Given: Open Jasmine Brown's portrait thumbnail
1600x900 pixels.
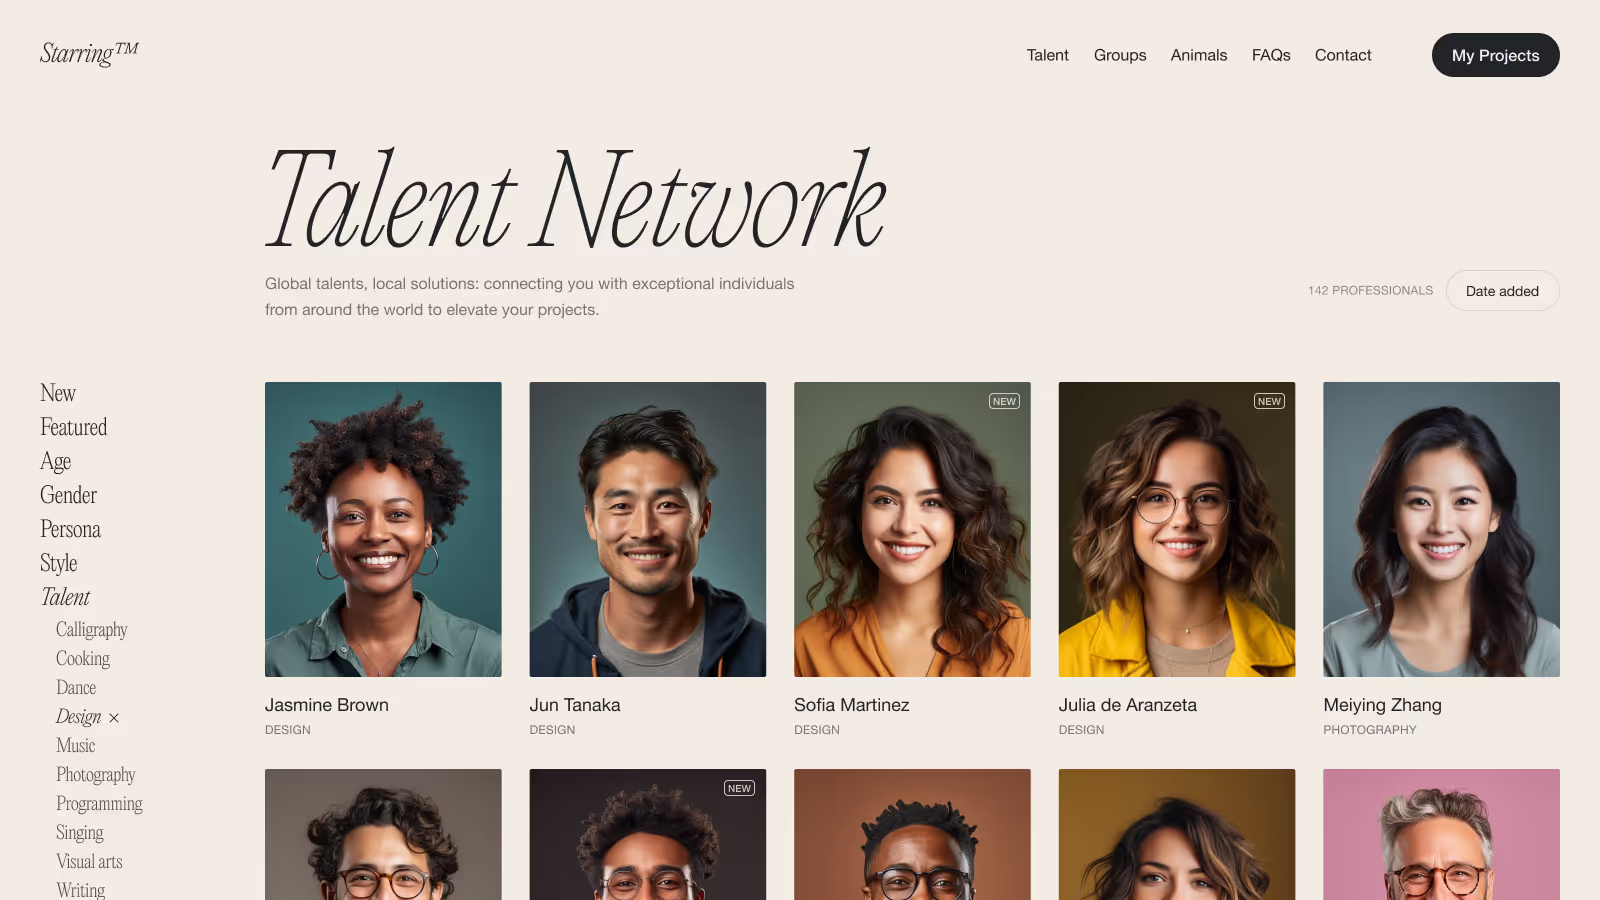Looking at the screenshot, I should pyautogui.click(x=383, y=529).
